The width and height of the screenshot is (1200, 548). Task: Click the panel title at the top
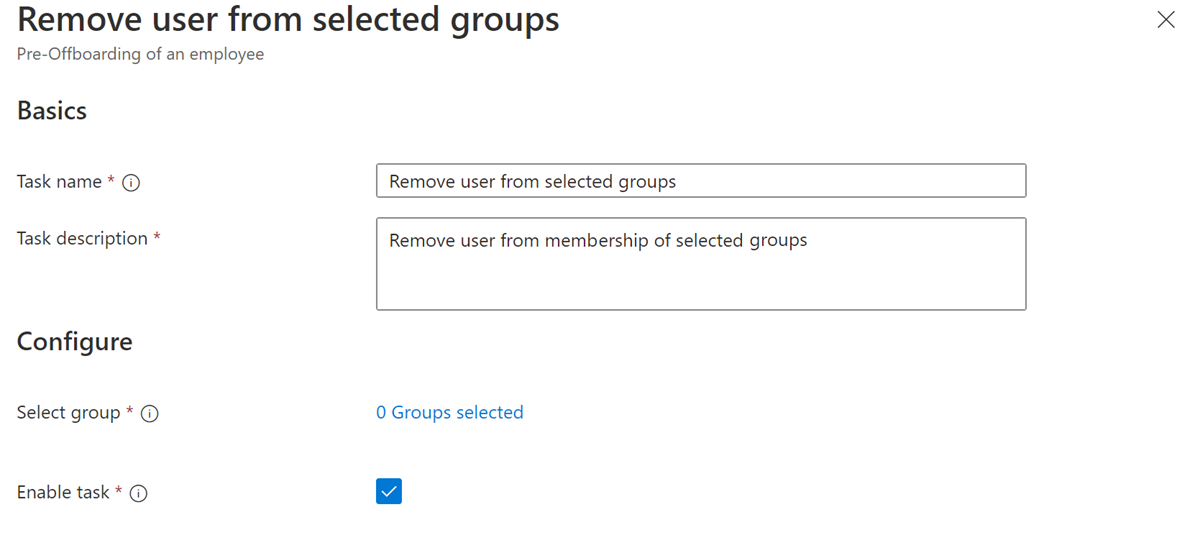(288, 20)
